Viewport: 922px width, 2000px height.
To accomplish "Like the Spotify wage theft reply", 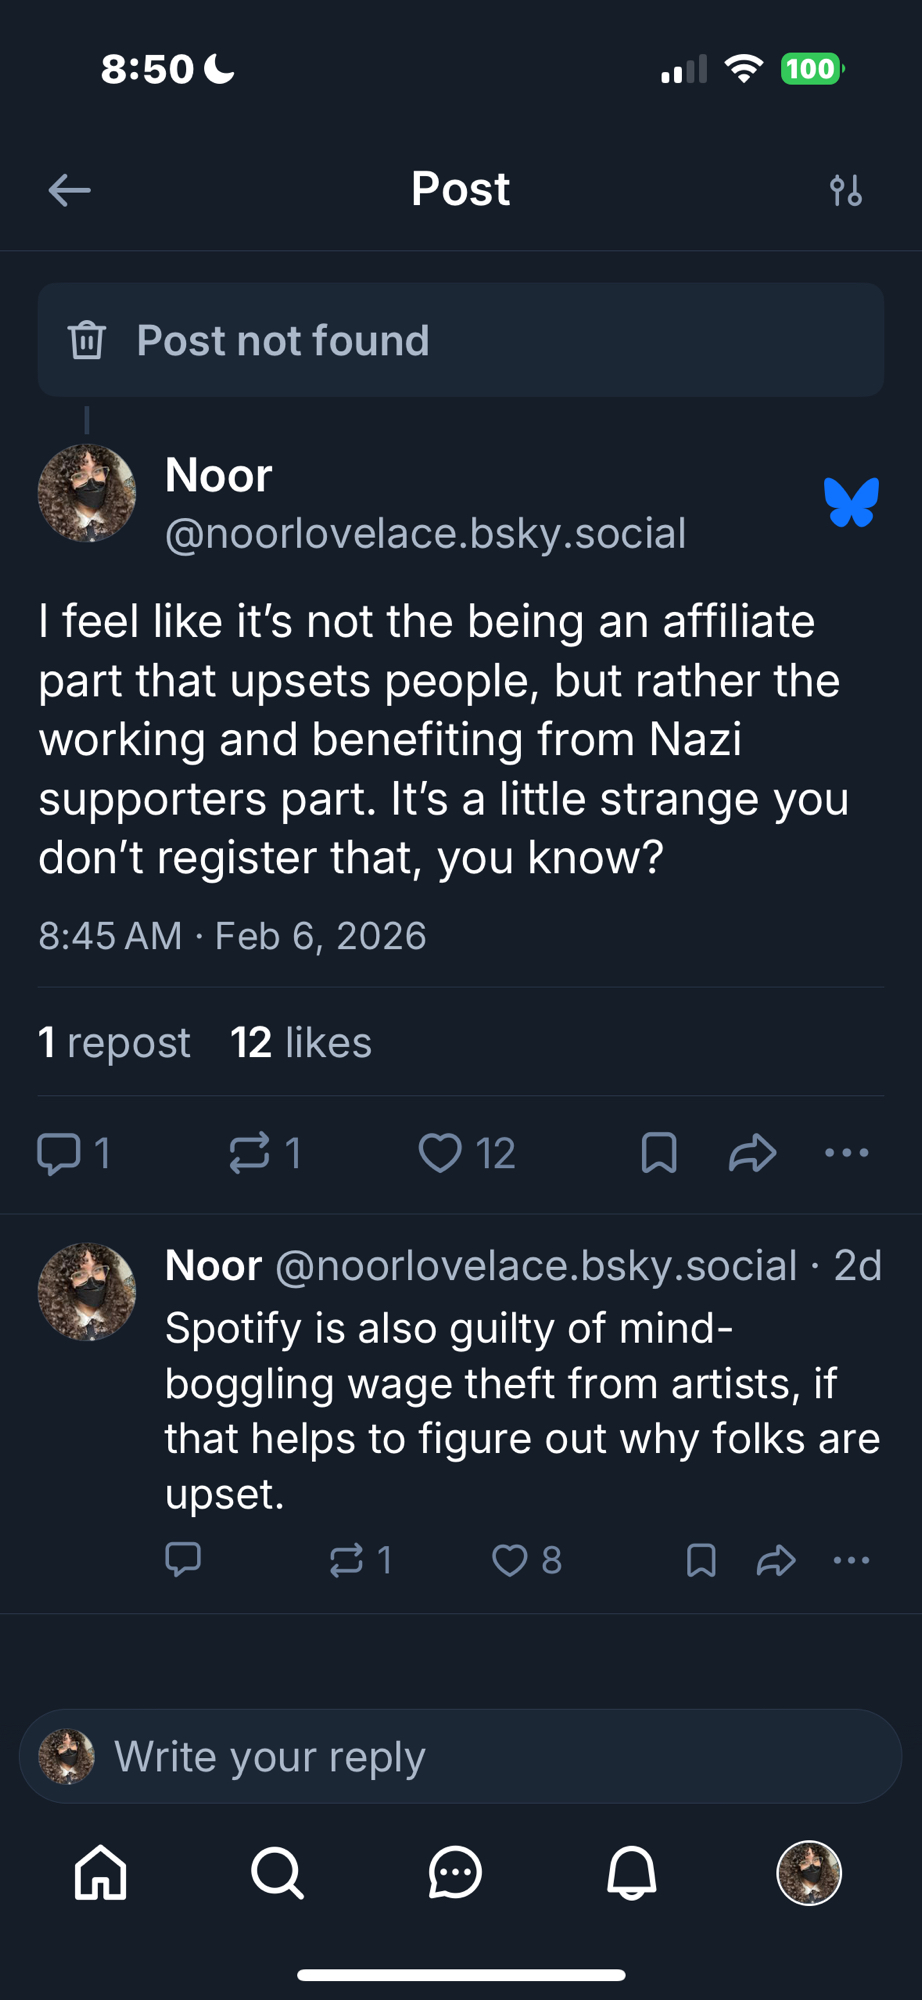I will 510,1560.
